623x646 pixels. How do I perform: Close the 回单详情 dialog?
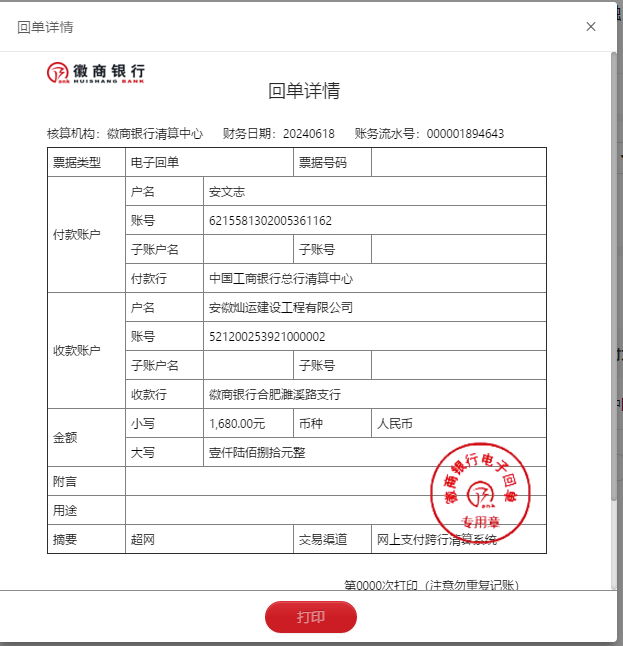[x=592, y=27]
